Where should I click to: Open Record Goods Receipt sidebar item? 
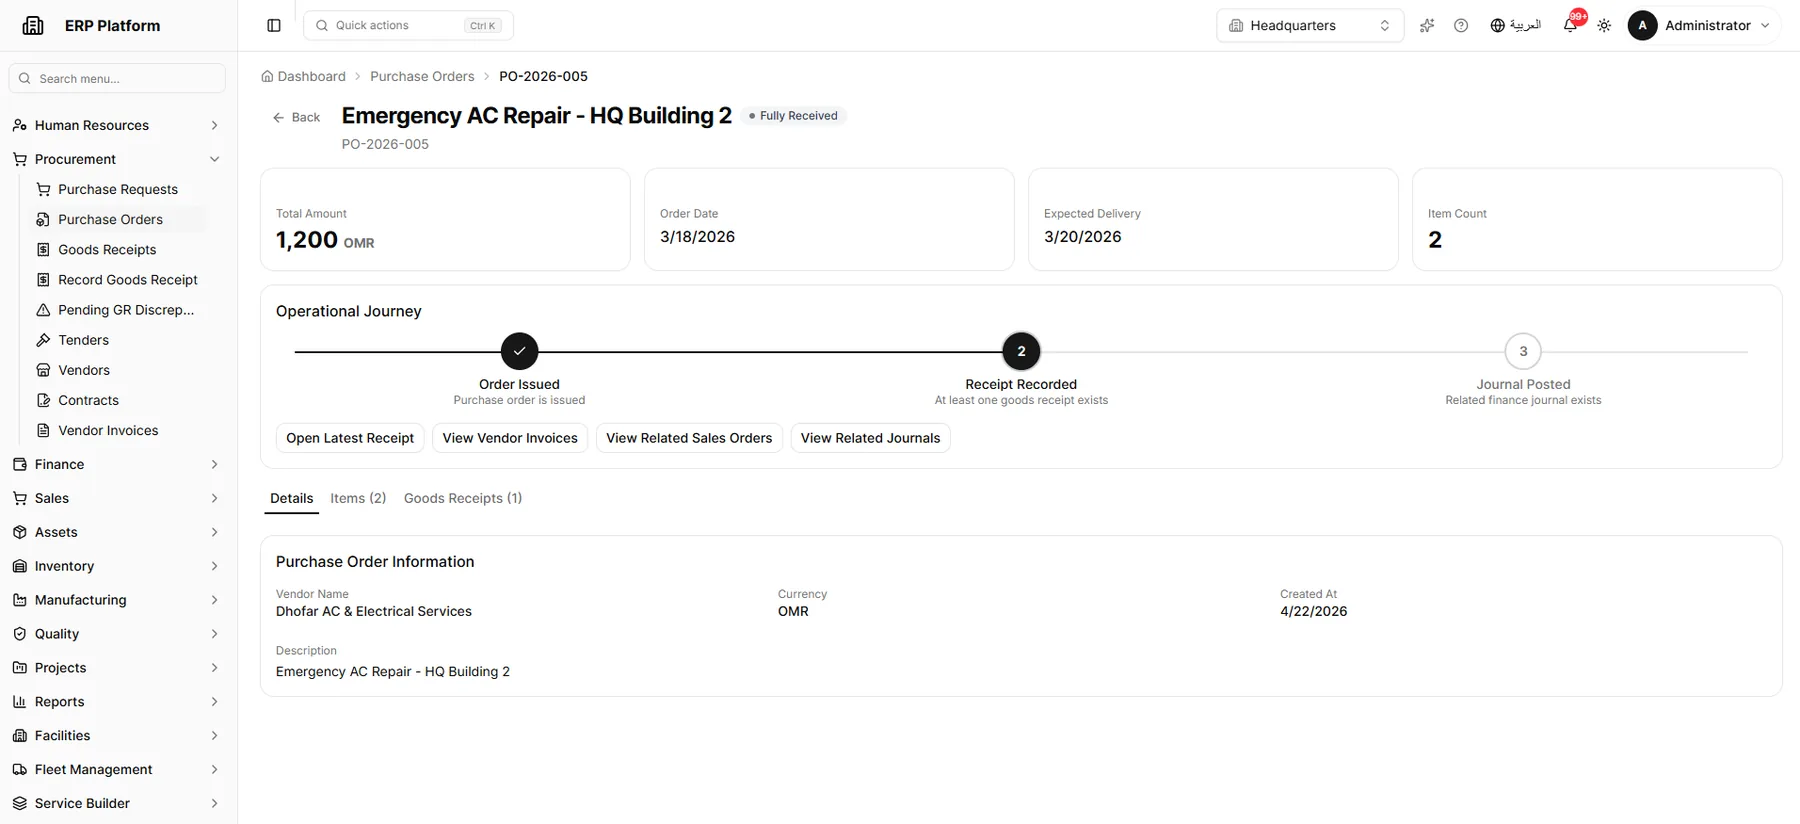coord(118,279)
